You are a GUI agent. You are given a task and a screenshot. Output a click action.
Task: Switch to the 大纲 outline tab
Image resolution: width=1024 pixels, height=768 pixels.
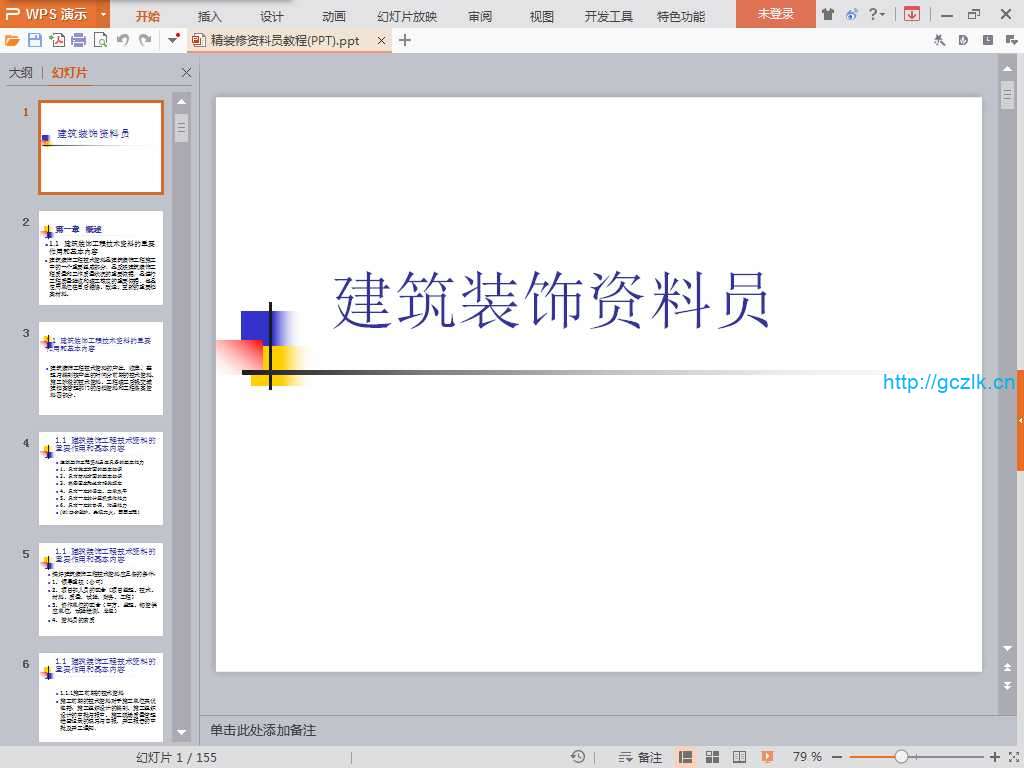point(20,73)
